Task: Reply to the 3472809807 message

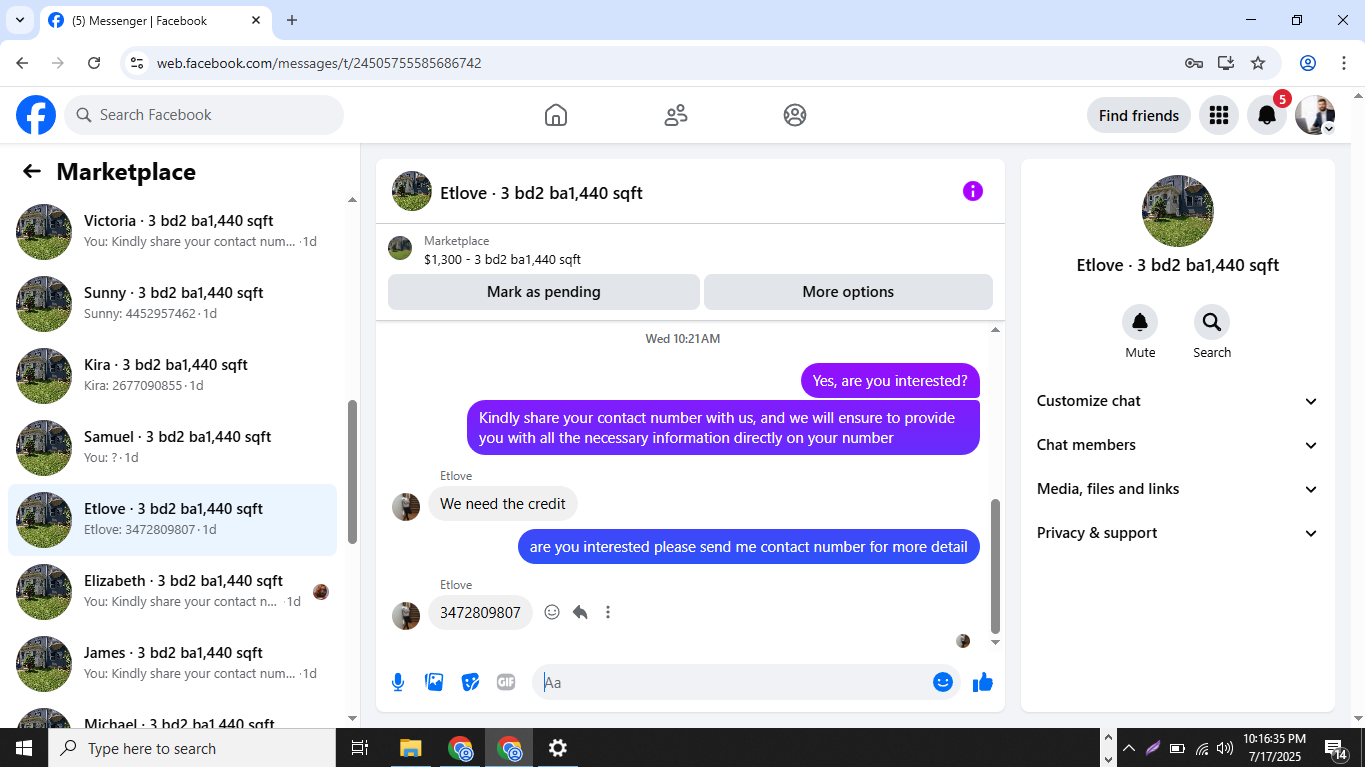Action: click(580, 612)
